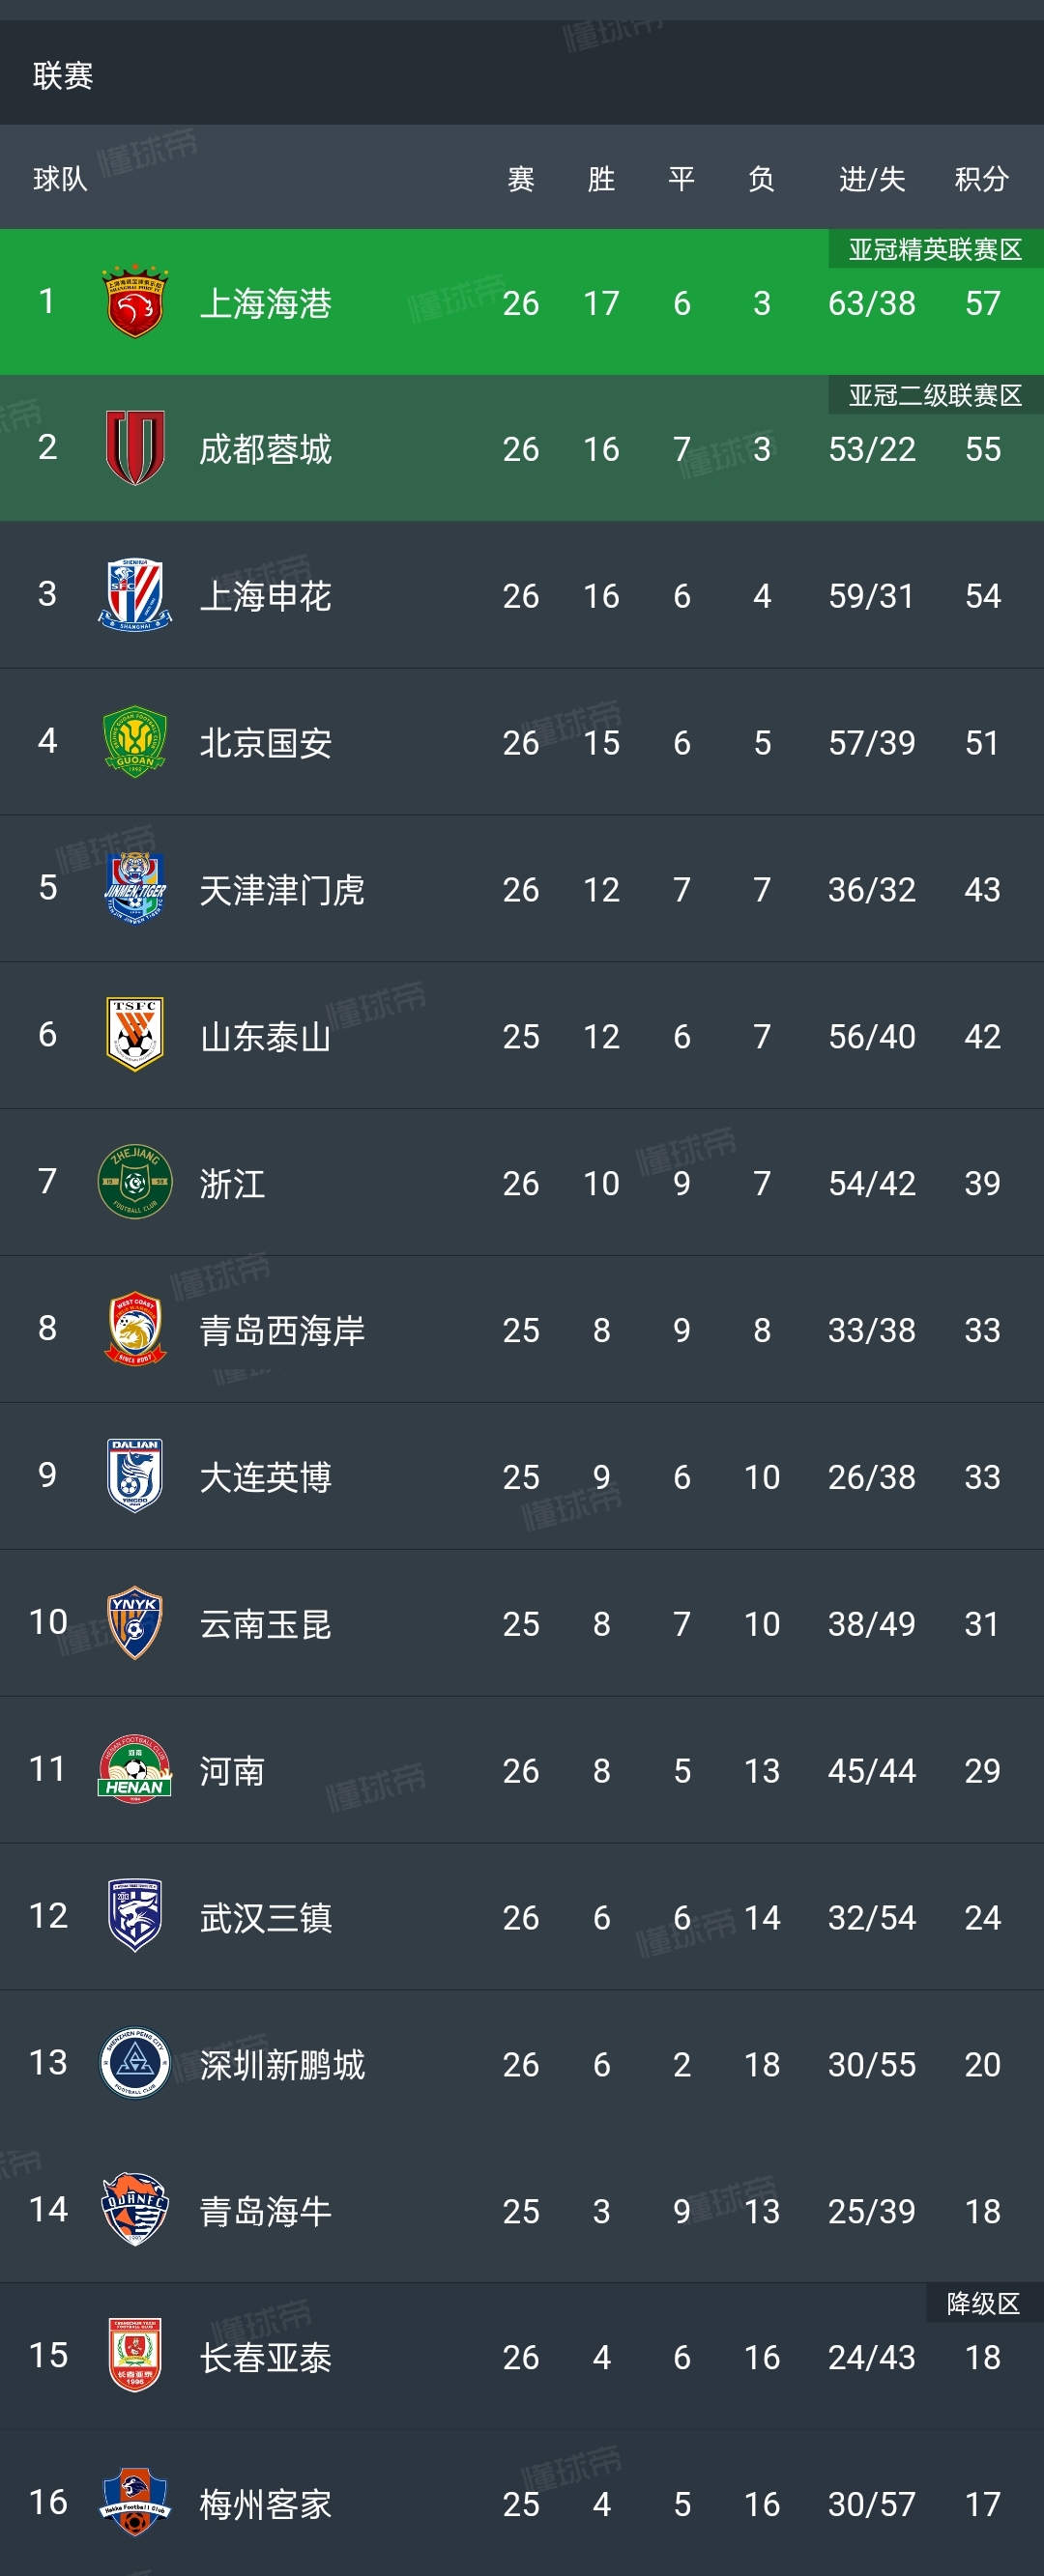The width and height of the screenshot is (1044, 2576).
Task: Open the 武汉三镇 team name
Action: 265,1918
